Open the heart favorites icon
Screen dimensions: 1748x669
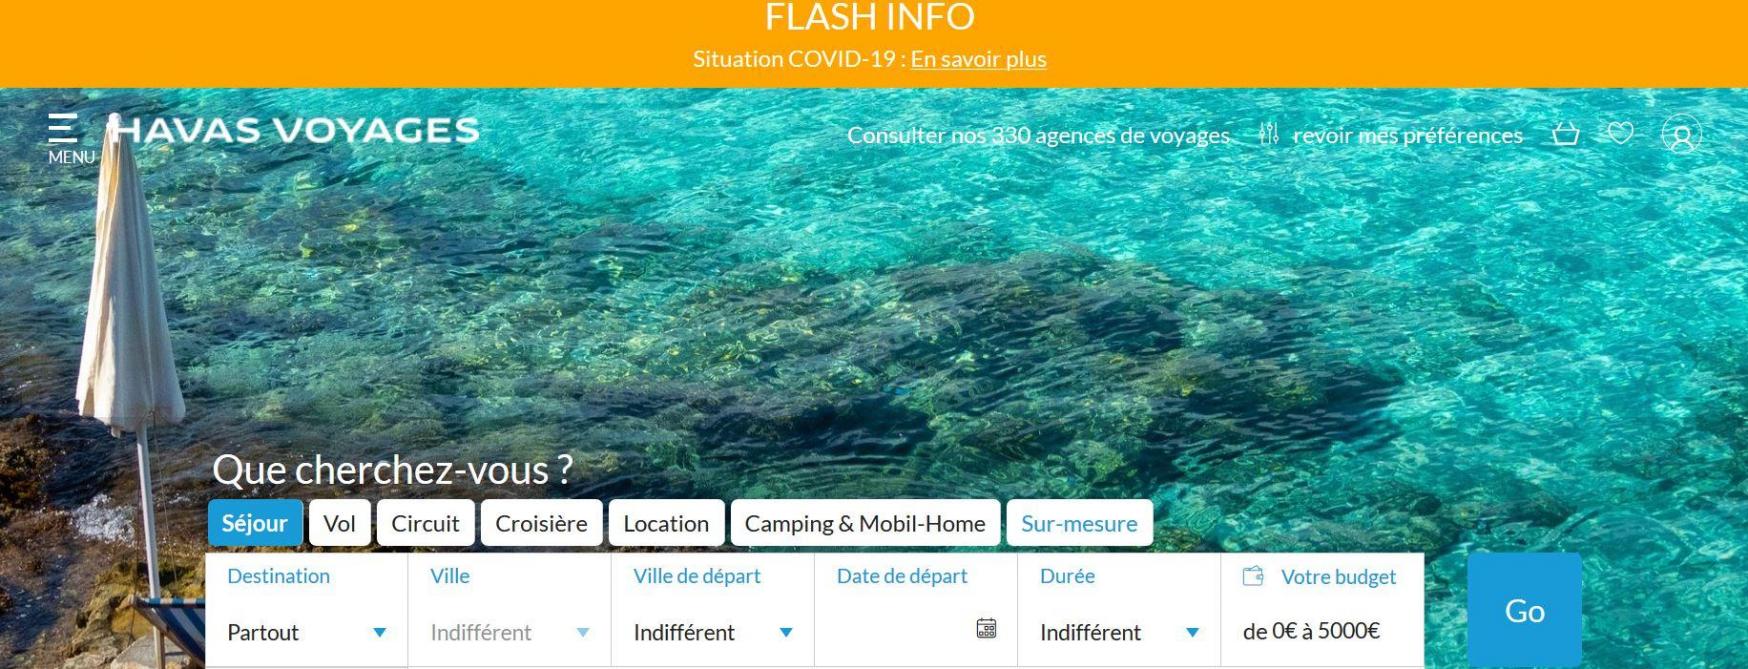coord(1620,133)
